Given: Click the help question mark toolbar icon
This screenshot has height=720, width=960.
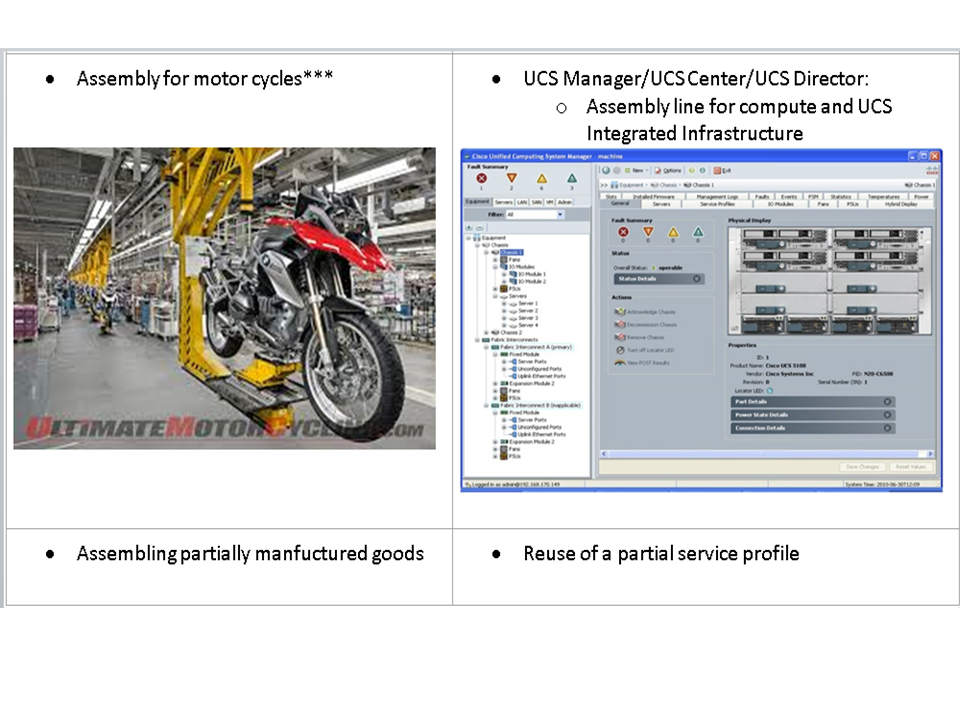Looking at the screenshot, I should pyautogui.click(x=692, y=171).
